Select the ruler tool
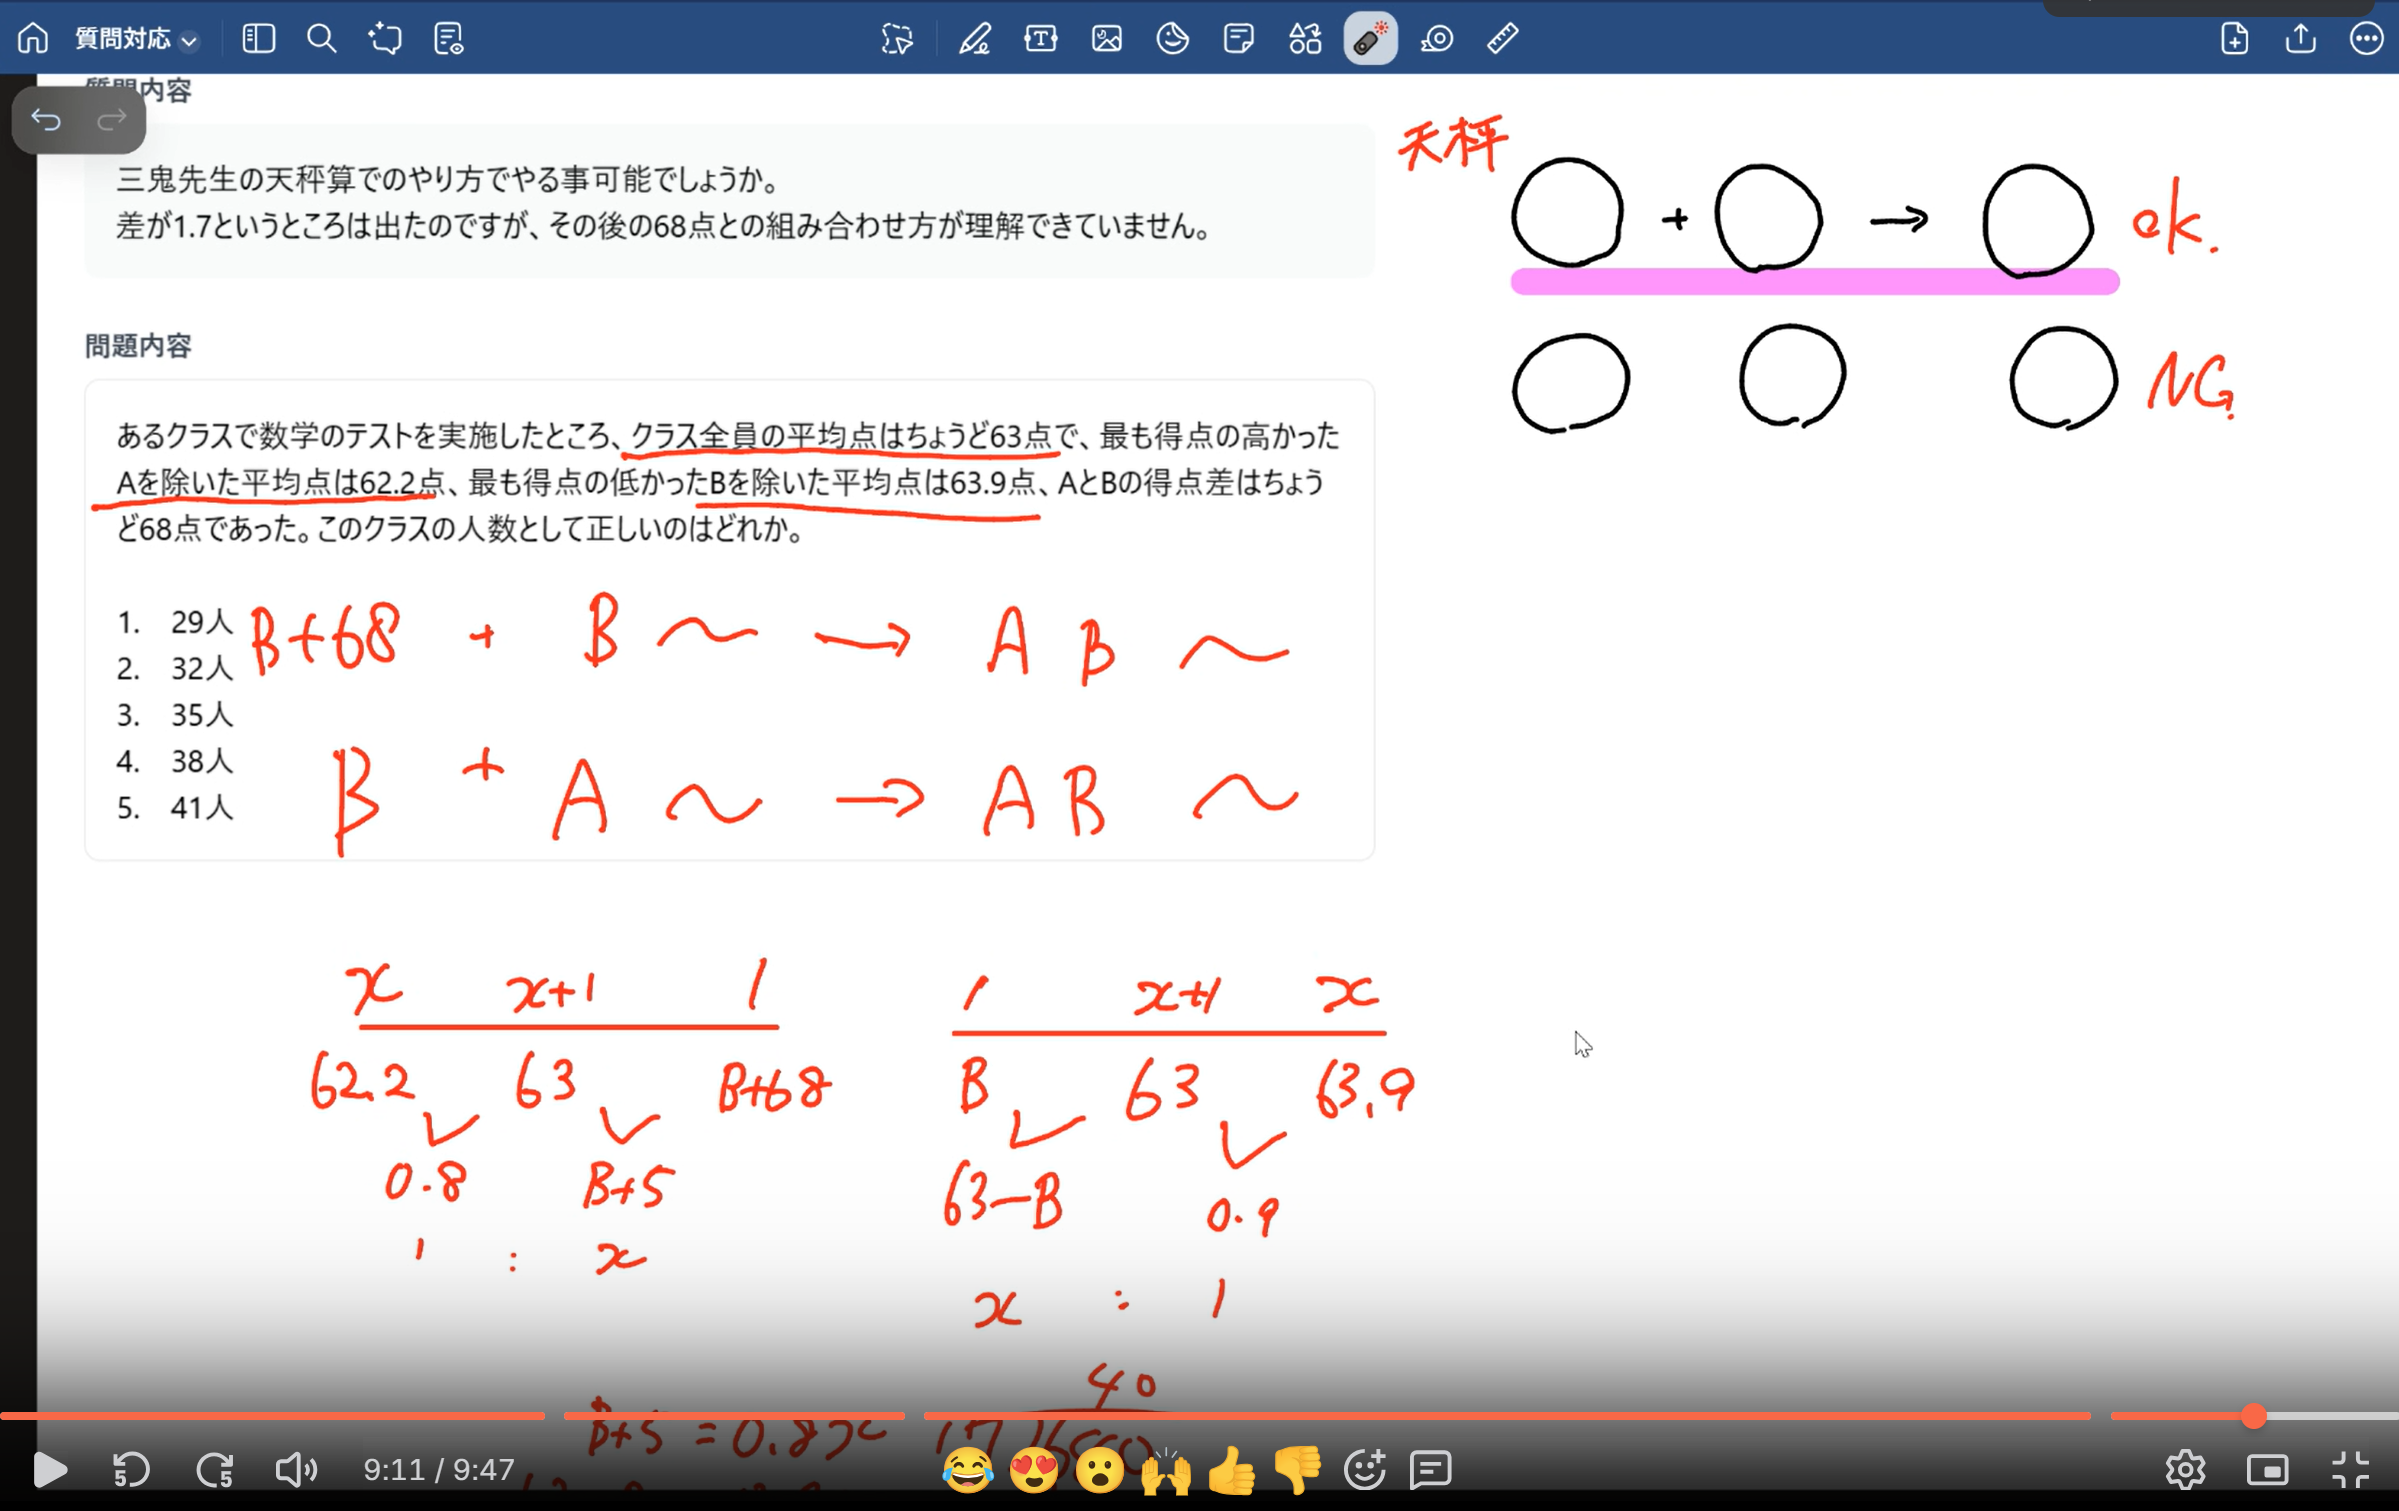This screenshot has height=1511, width=2399. (1502, 39)
